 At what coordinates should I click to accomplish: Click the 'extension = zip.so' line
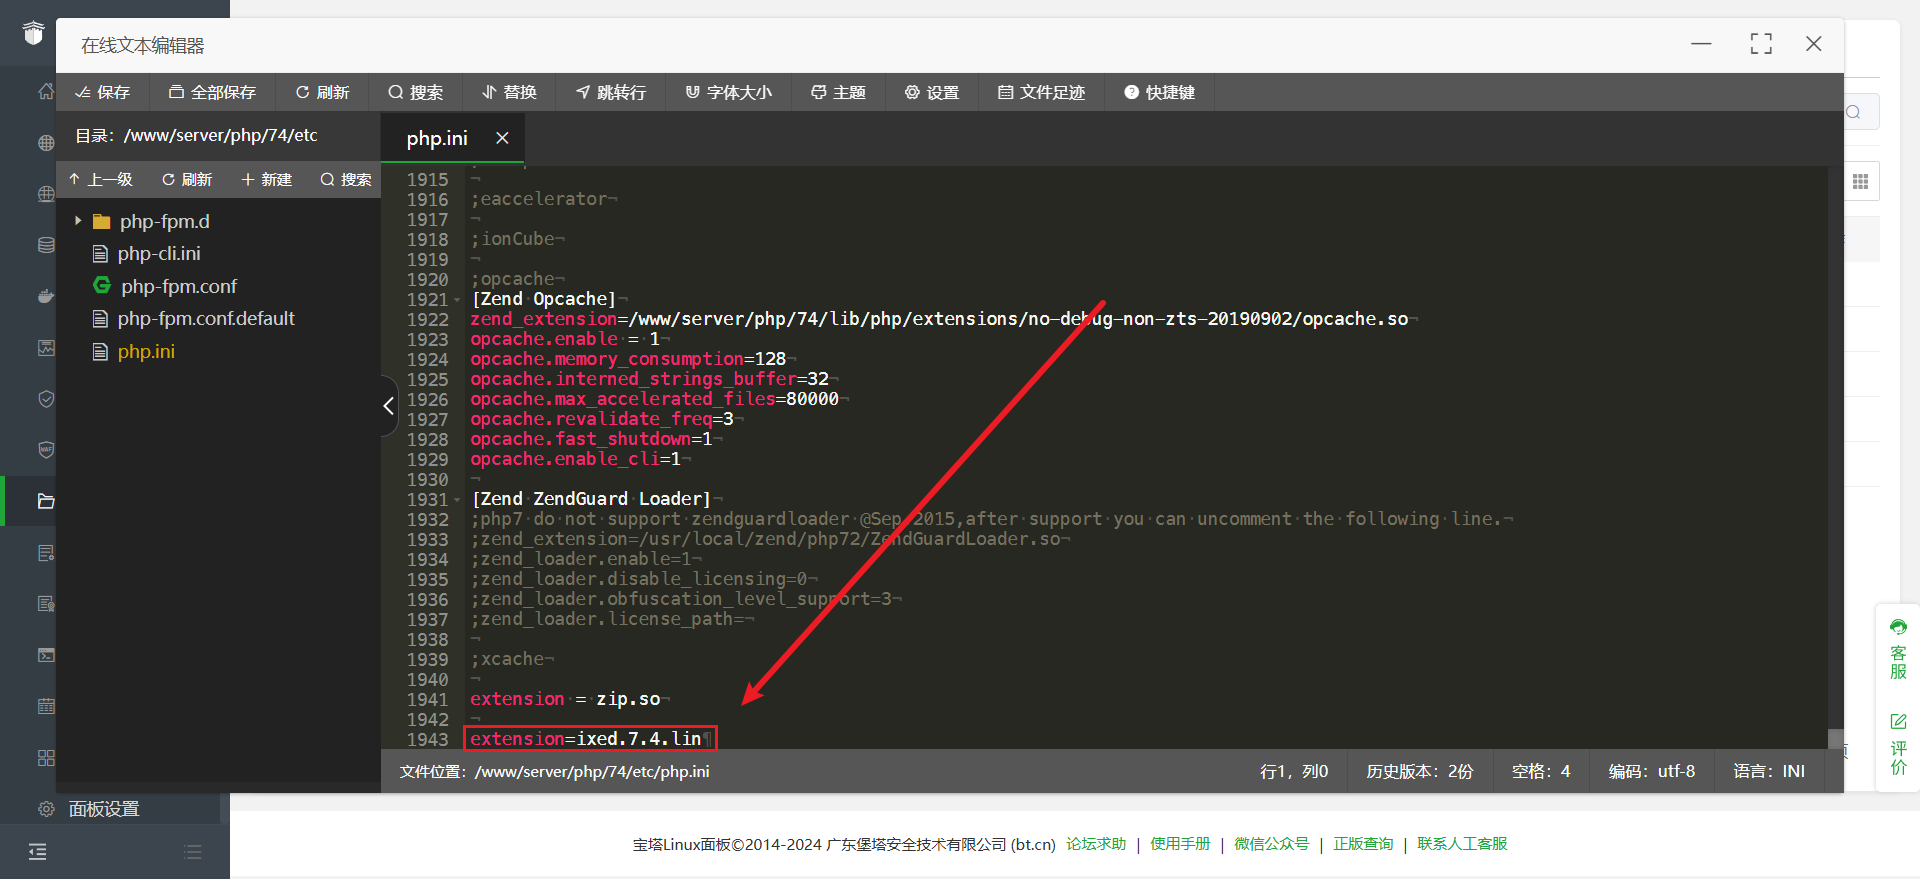(565, 699)
